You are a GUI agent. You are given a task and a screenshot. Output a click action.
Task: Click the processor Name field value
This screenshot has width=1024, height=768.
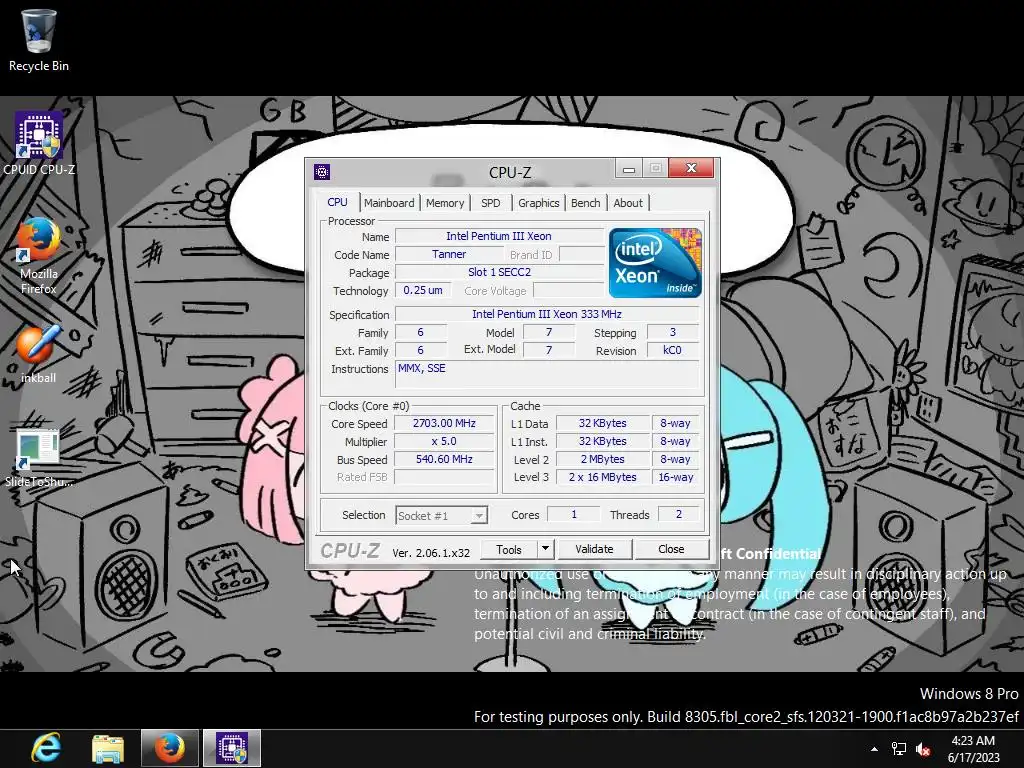[499, 236]
